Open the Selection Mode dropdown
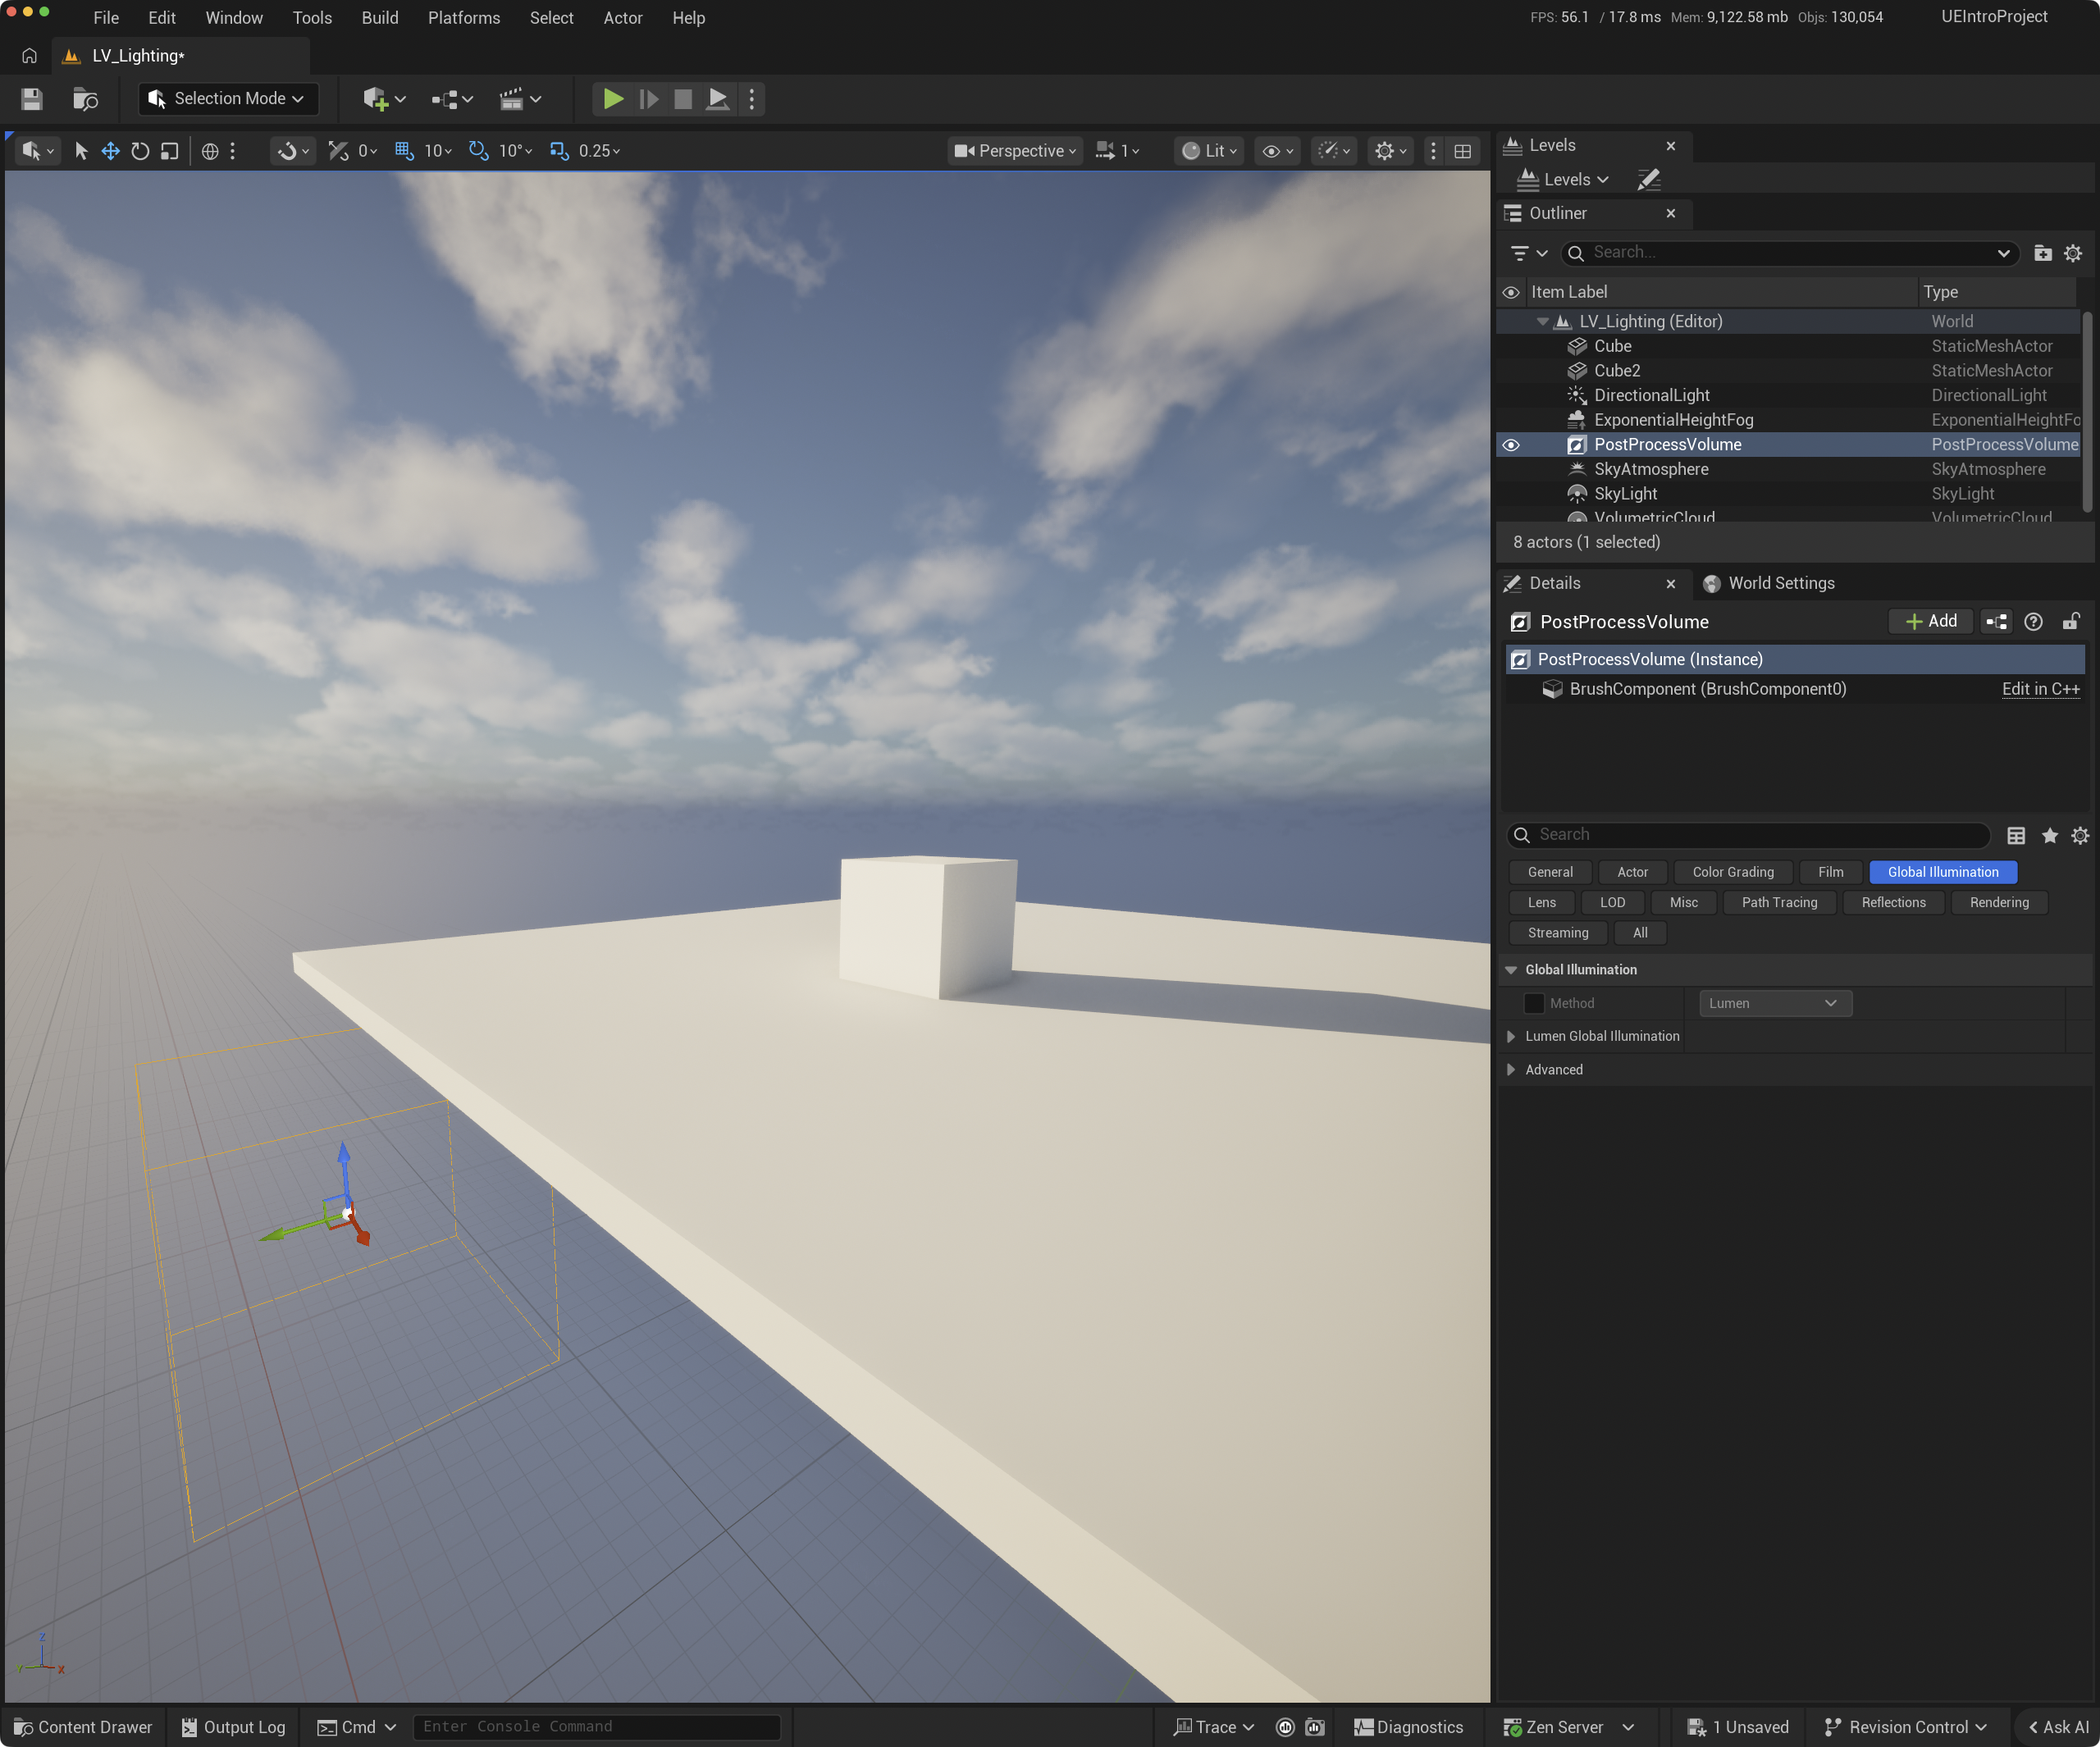Screen dimensions: 2100x1747 click(x=228, y=99)
